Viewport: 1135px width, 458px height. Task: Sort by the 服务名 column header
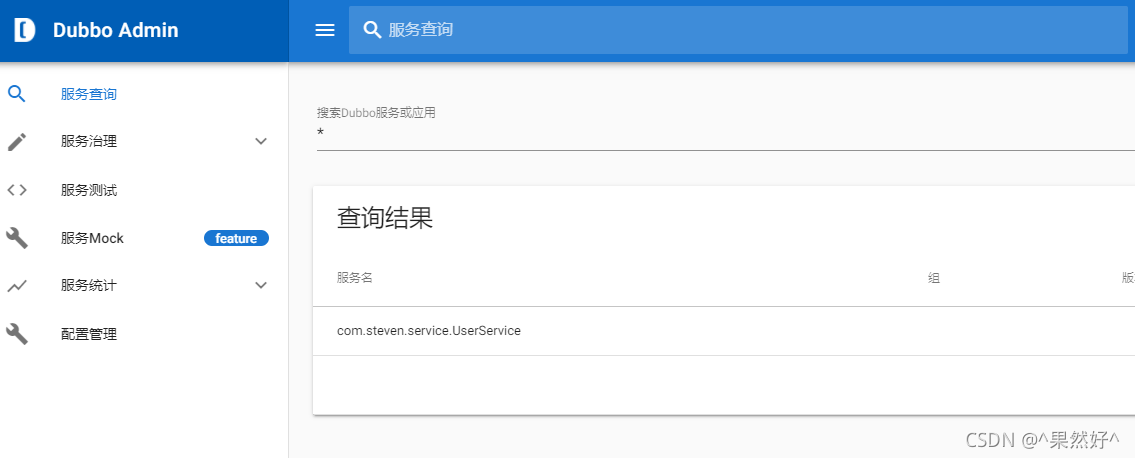pyautogui.click(x=355, y=278)
